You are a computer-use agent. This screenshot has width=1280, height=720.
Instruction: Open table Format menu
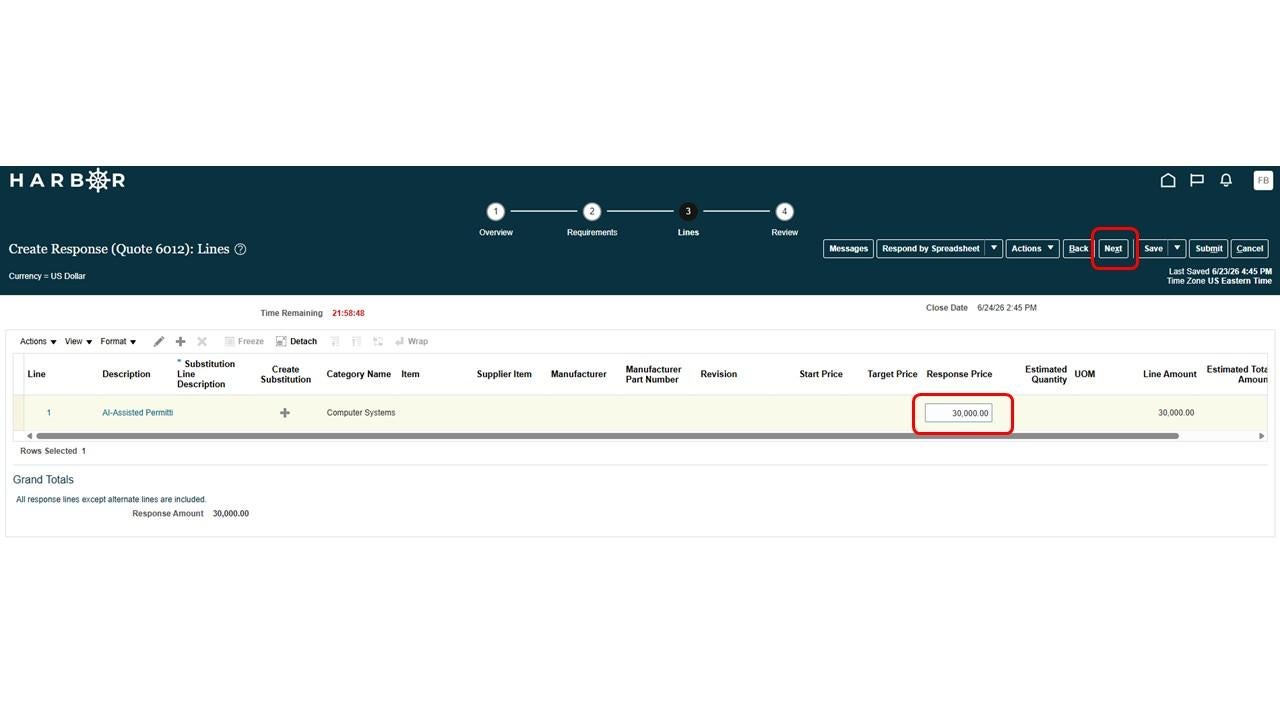click(118, 341)
